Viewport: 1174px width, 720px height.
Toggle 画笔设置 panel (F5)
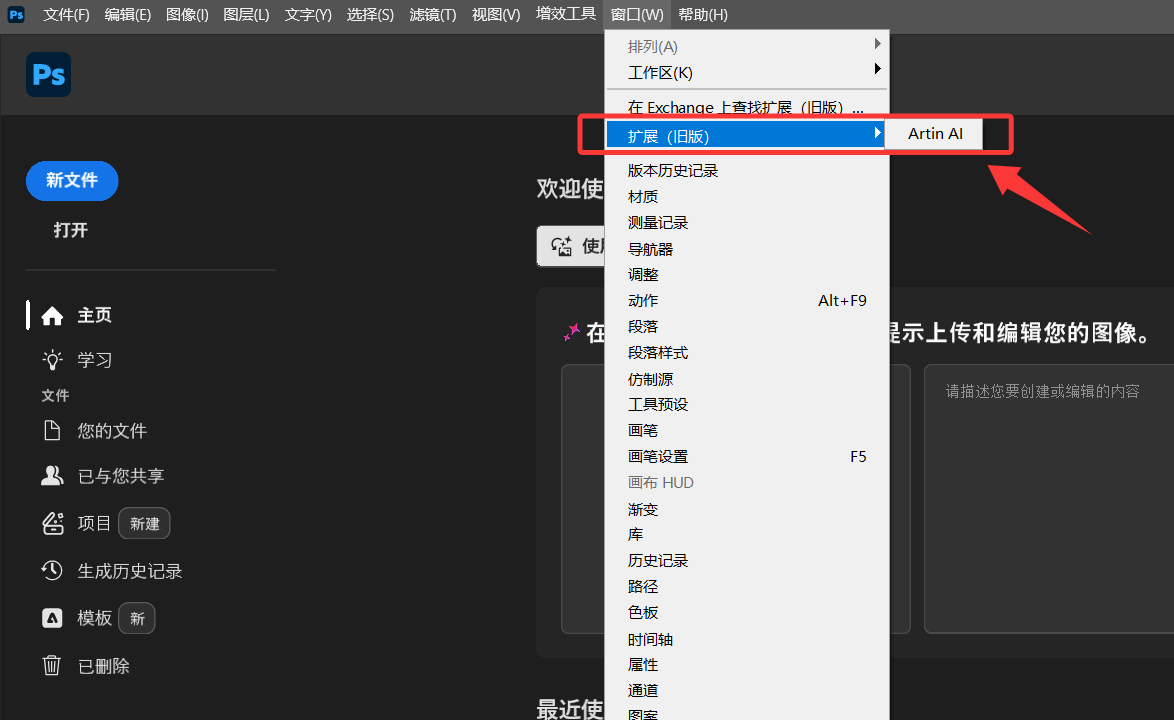pyautogui.click(x=747, y=457)
